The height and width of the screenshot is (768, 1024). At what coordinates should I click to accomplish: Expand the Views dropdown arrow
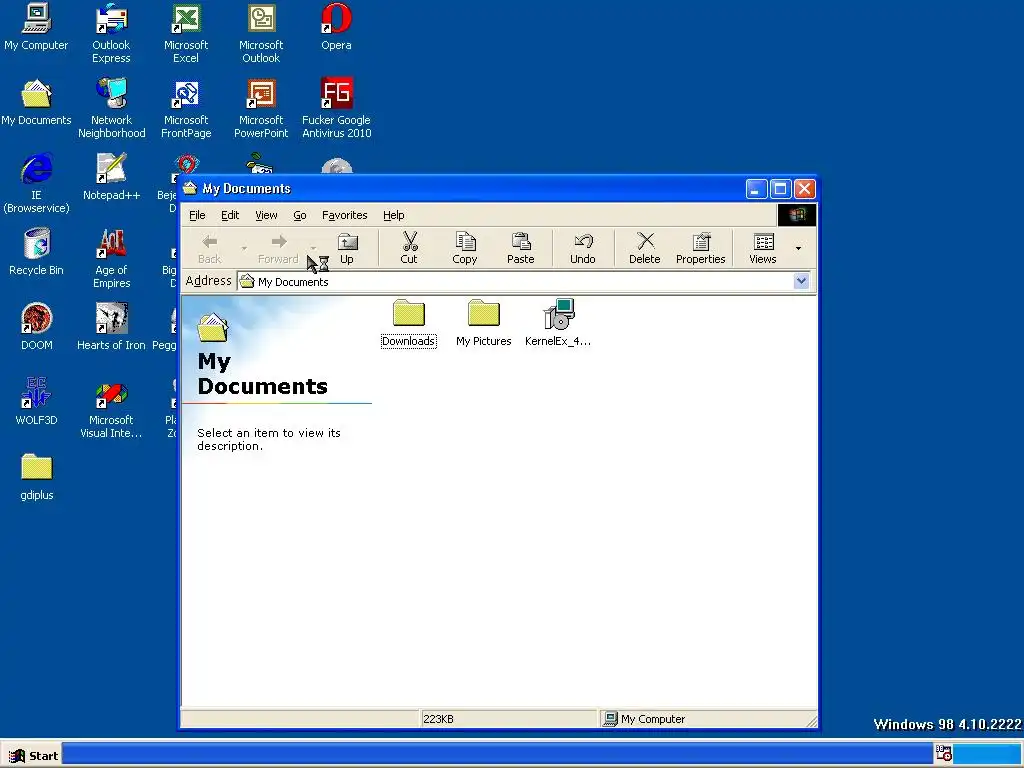pyautogui.click(x=798, y=249)
